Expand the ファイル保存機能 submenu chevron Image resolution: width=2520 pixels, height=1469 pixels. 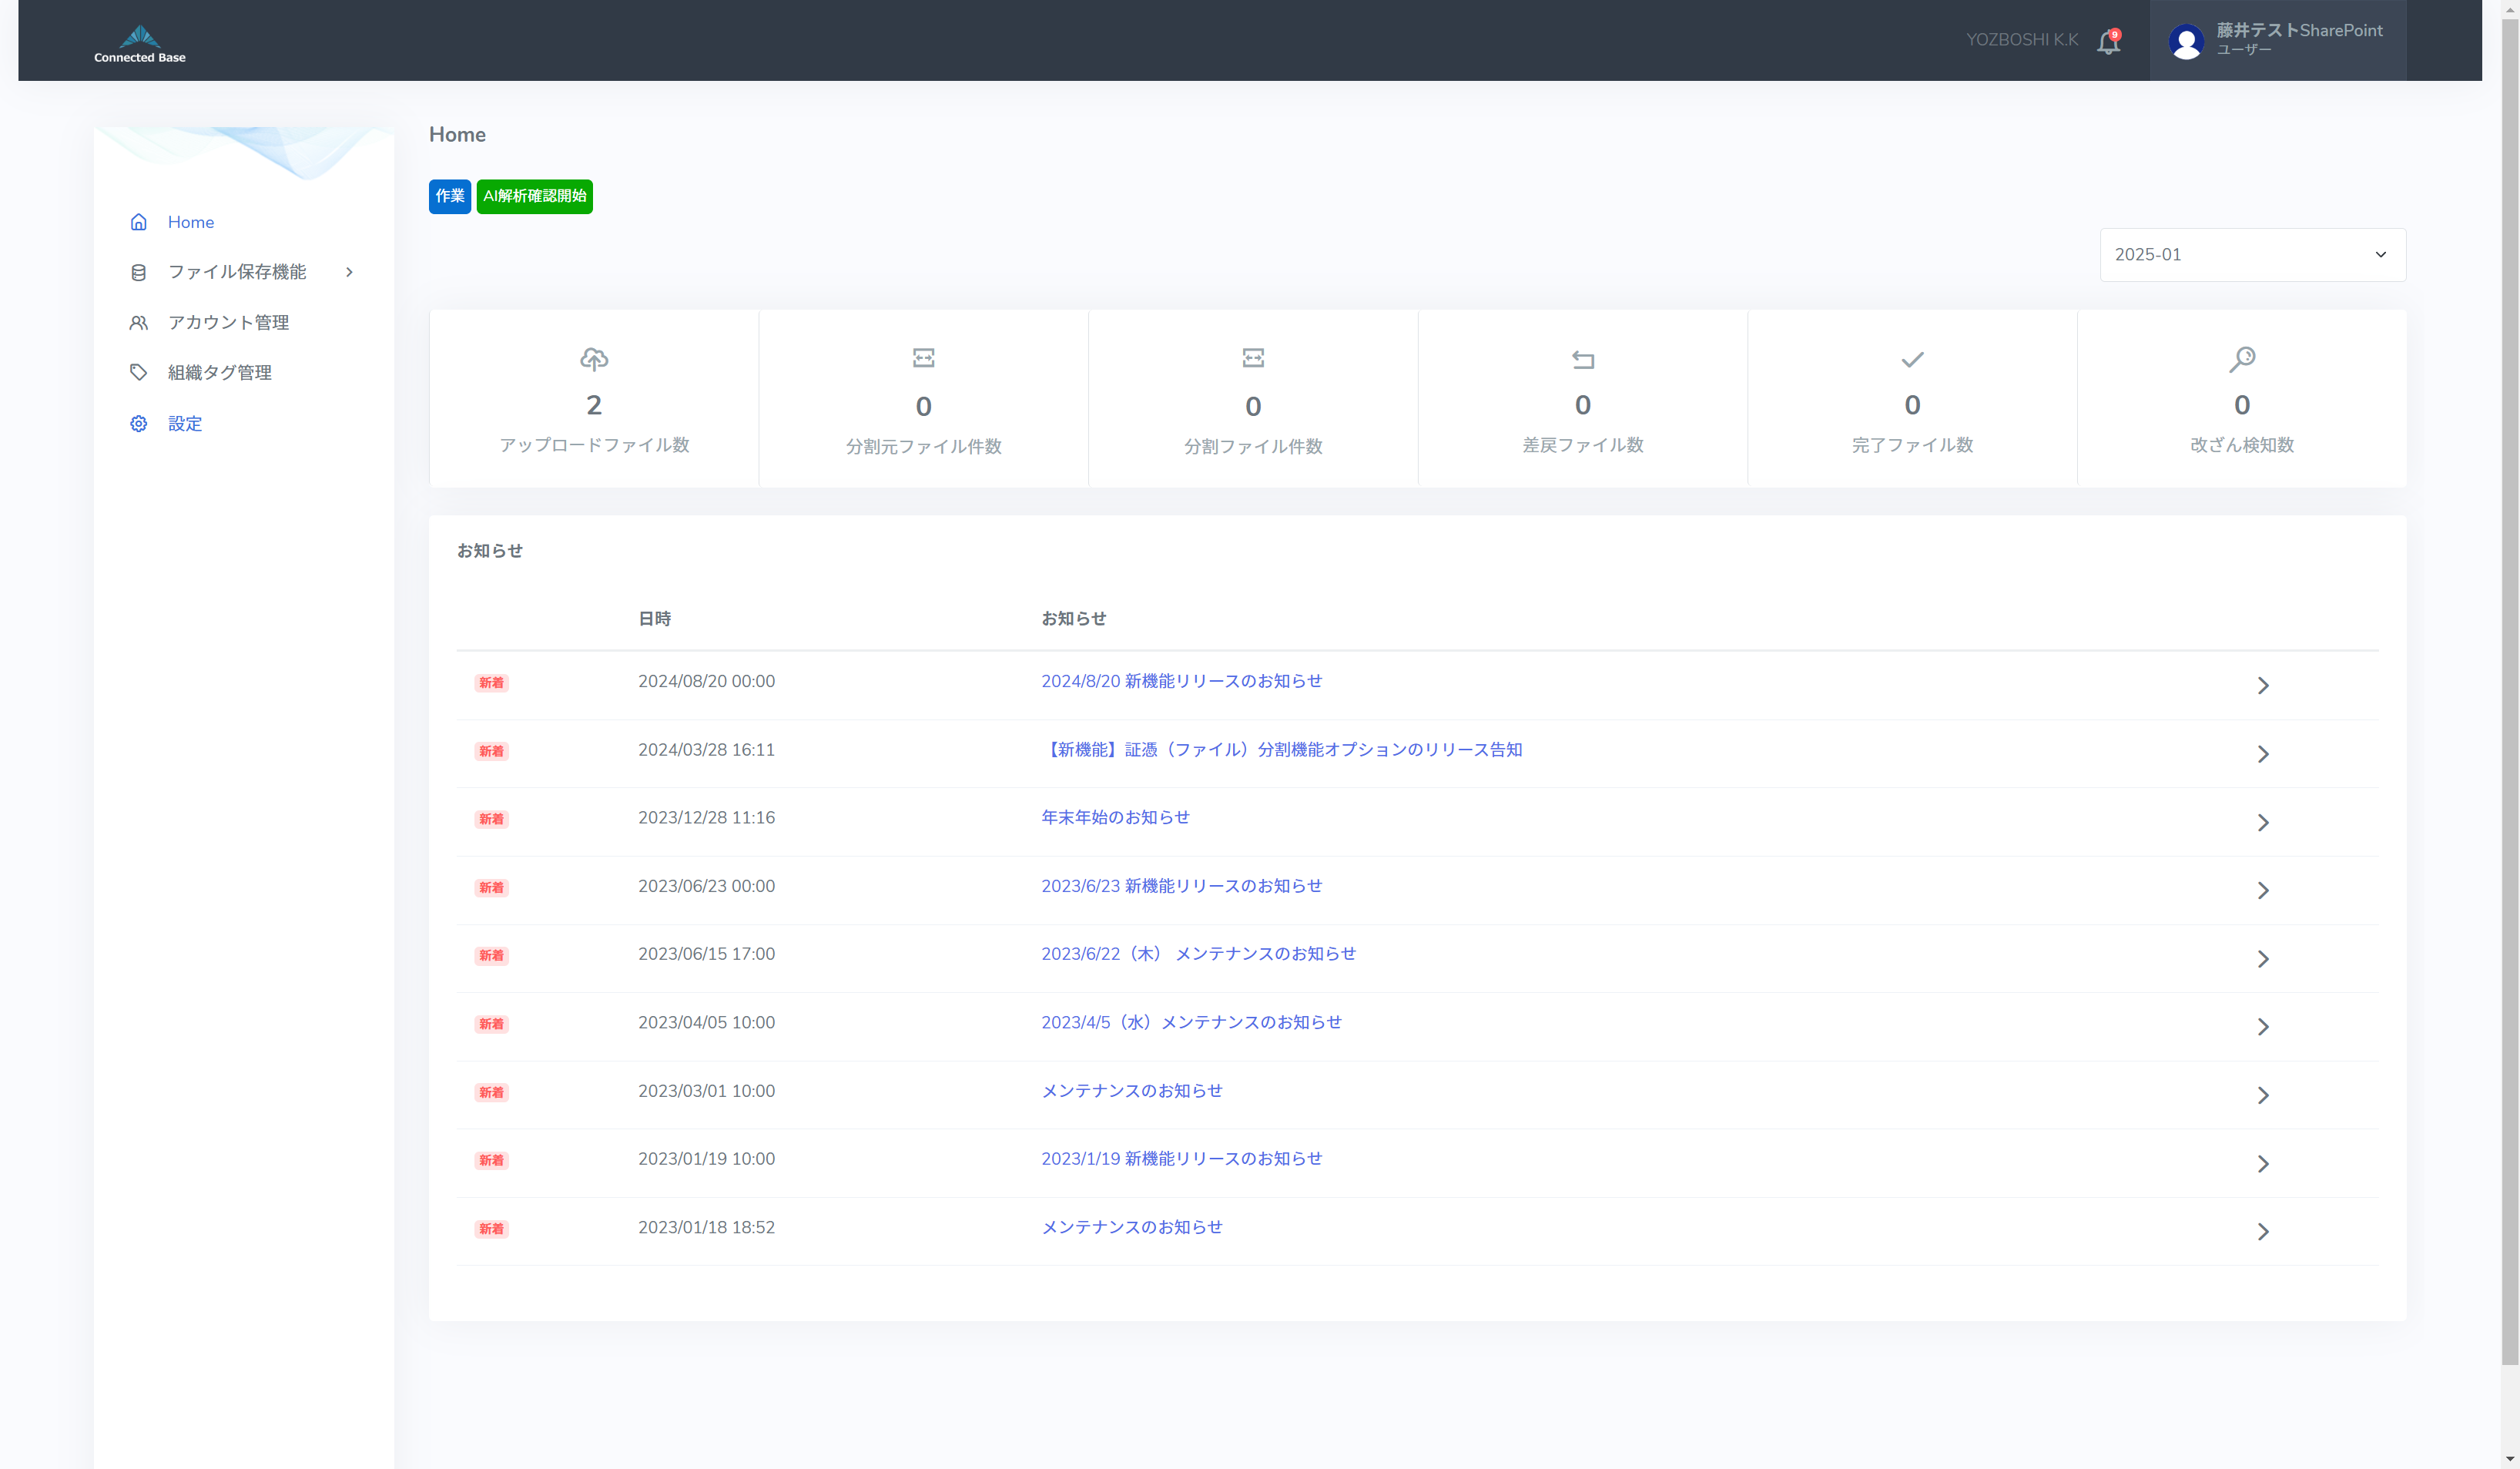click(349, 272)
